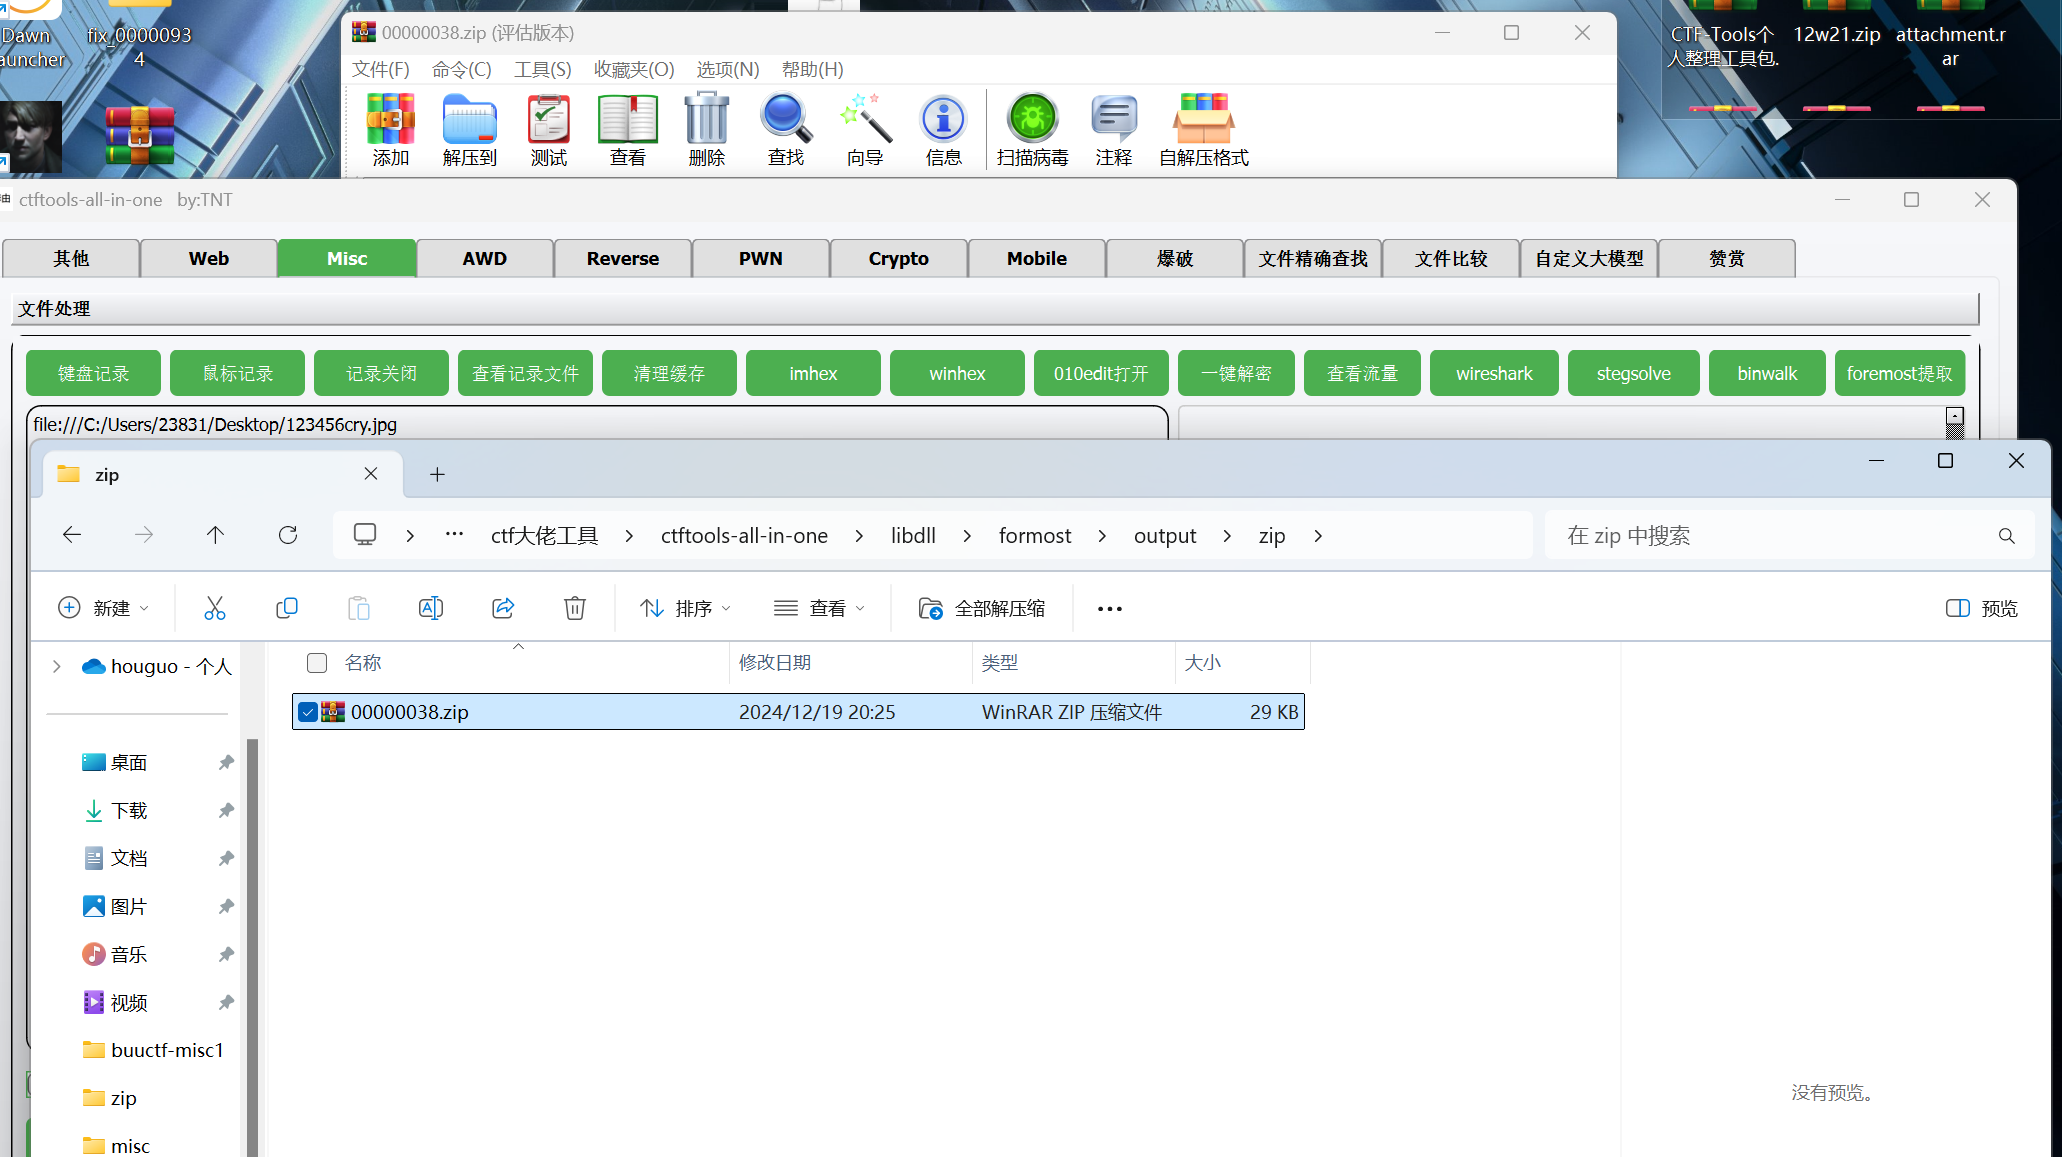Expand the chevron after output in breadcrumb
Image resolution: width=2062 pixels, height=1157 pixels.
pos(1227,536)
